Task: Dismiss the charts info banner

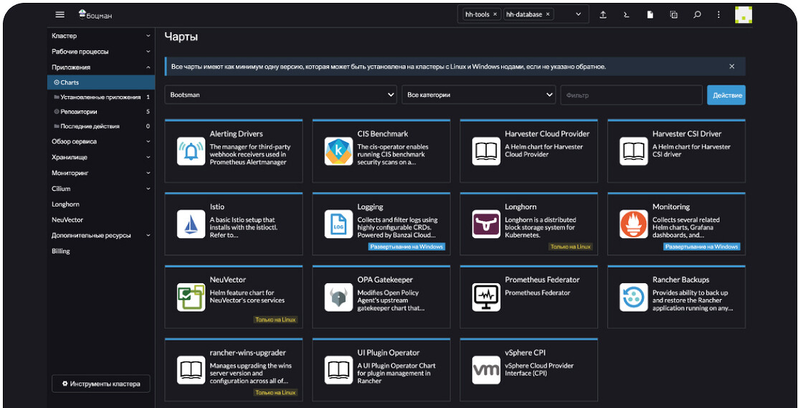Action: click(731, 66)
